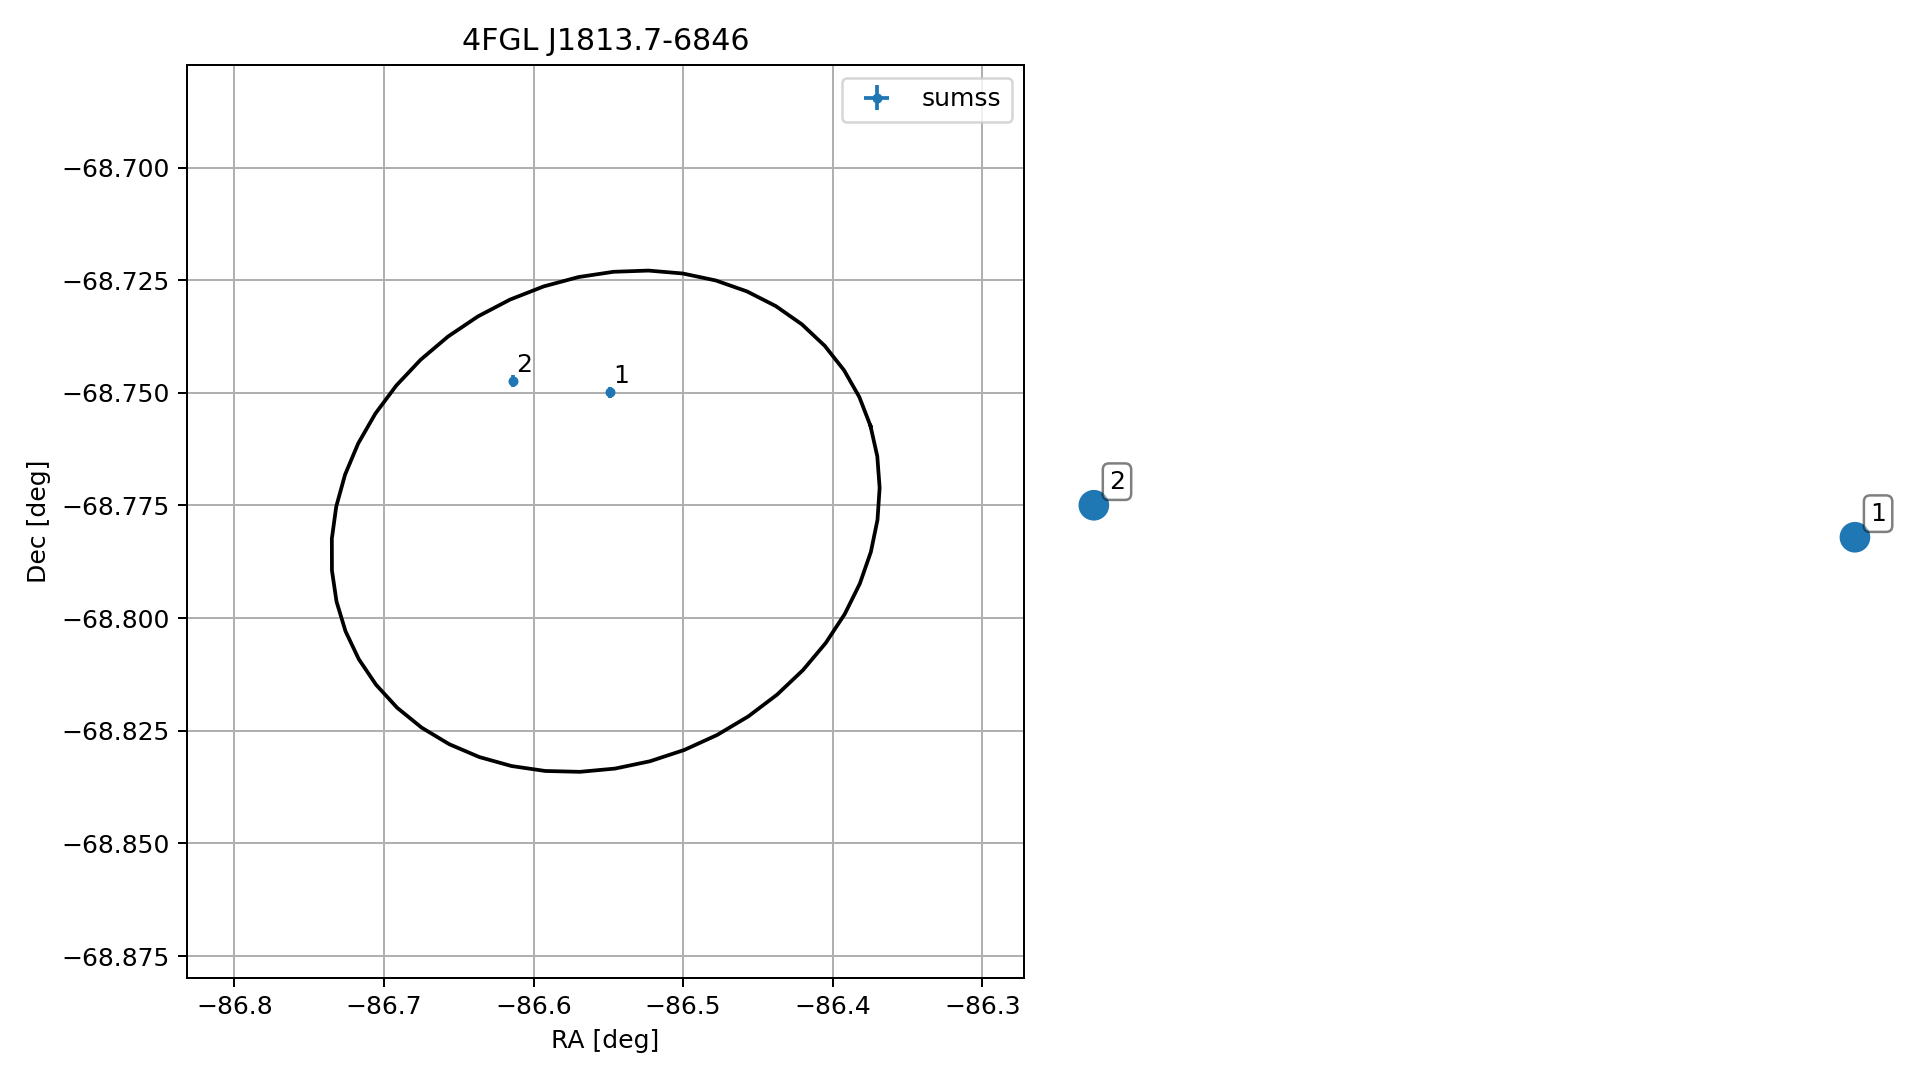Click the -86.8 RA tick label
The width and height of the screenshot is (1919, 1080).
(x=234, y=1006)
